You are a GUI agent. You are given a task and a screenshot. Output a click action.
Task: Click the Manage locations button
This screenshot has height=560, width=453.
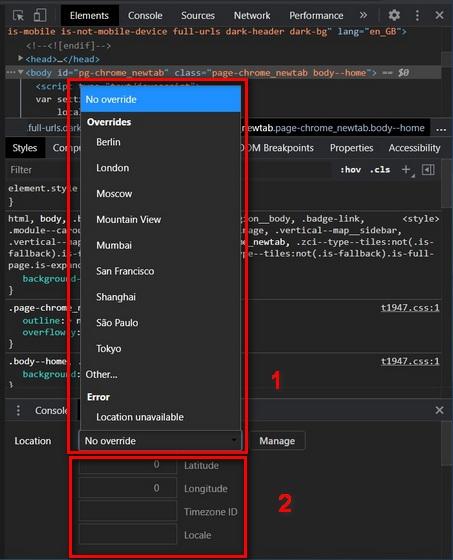277,441
